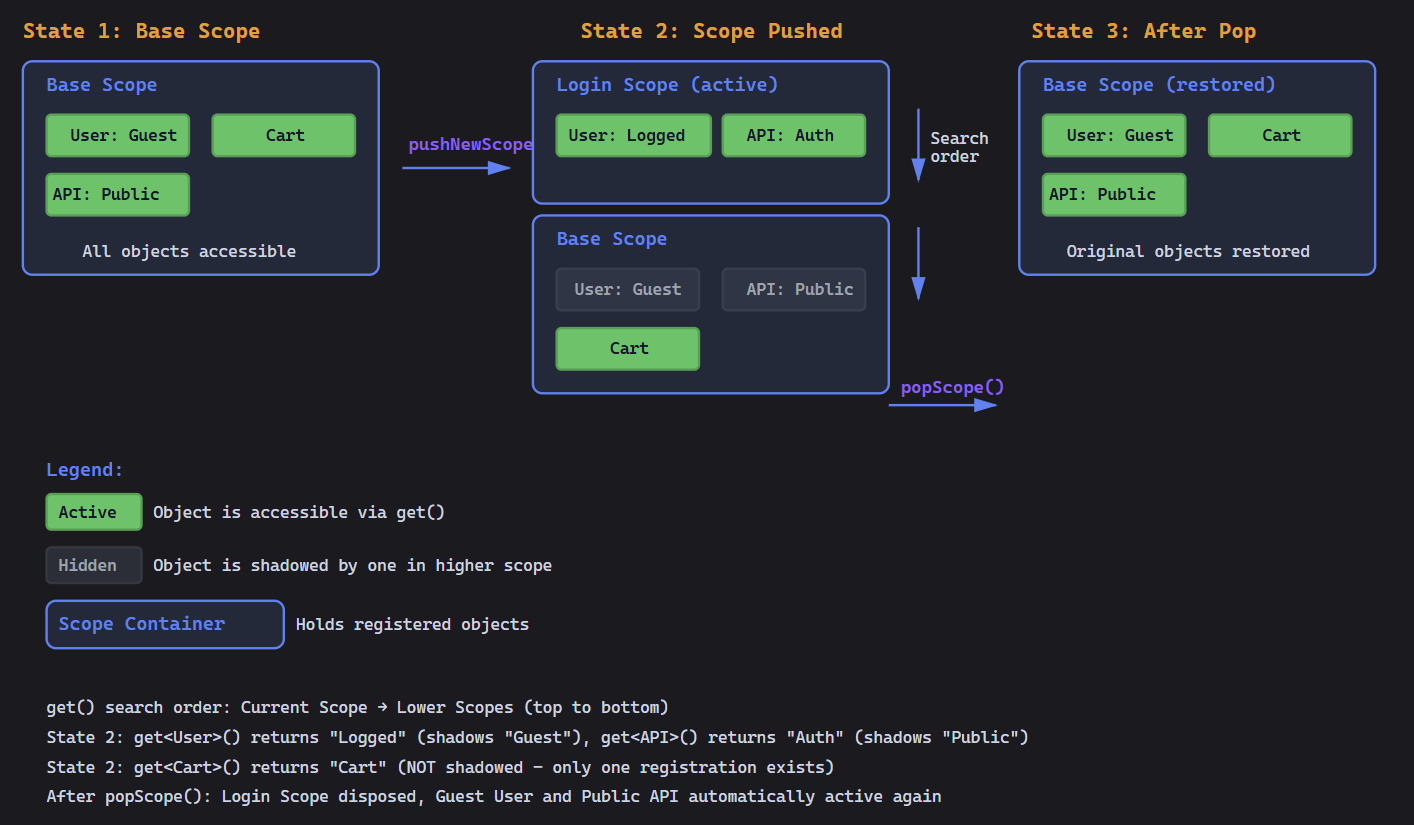The width and height of the screenshot is (1414, 825).
Task: Select the "User: Guest" box in State 3
Action: coord(1114,135)
